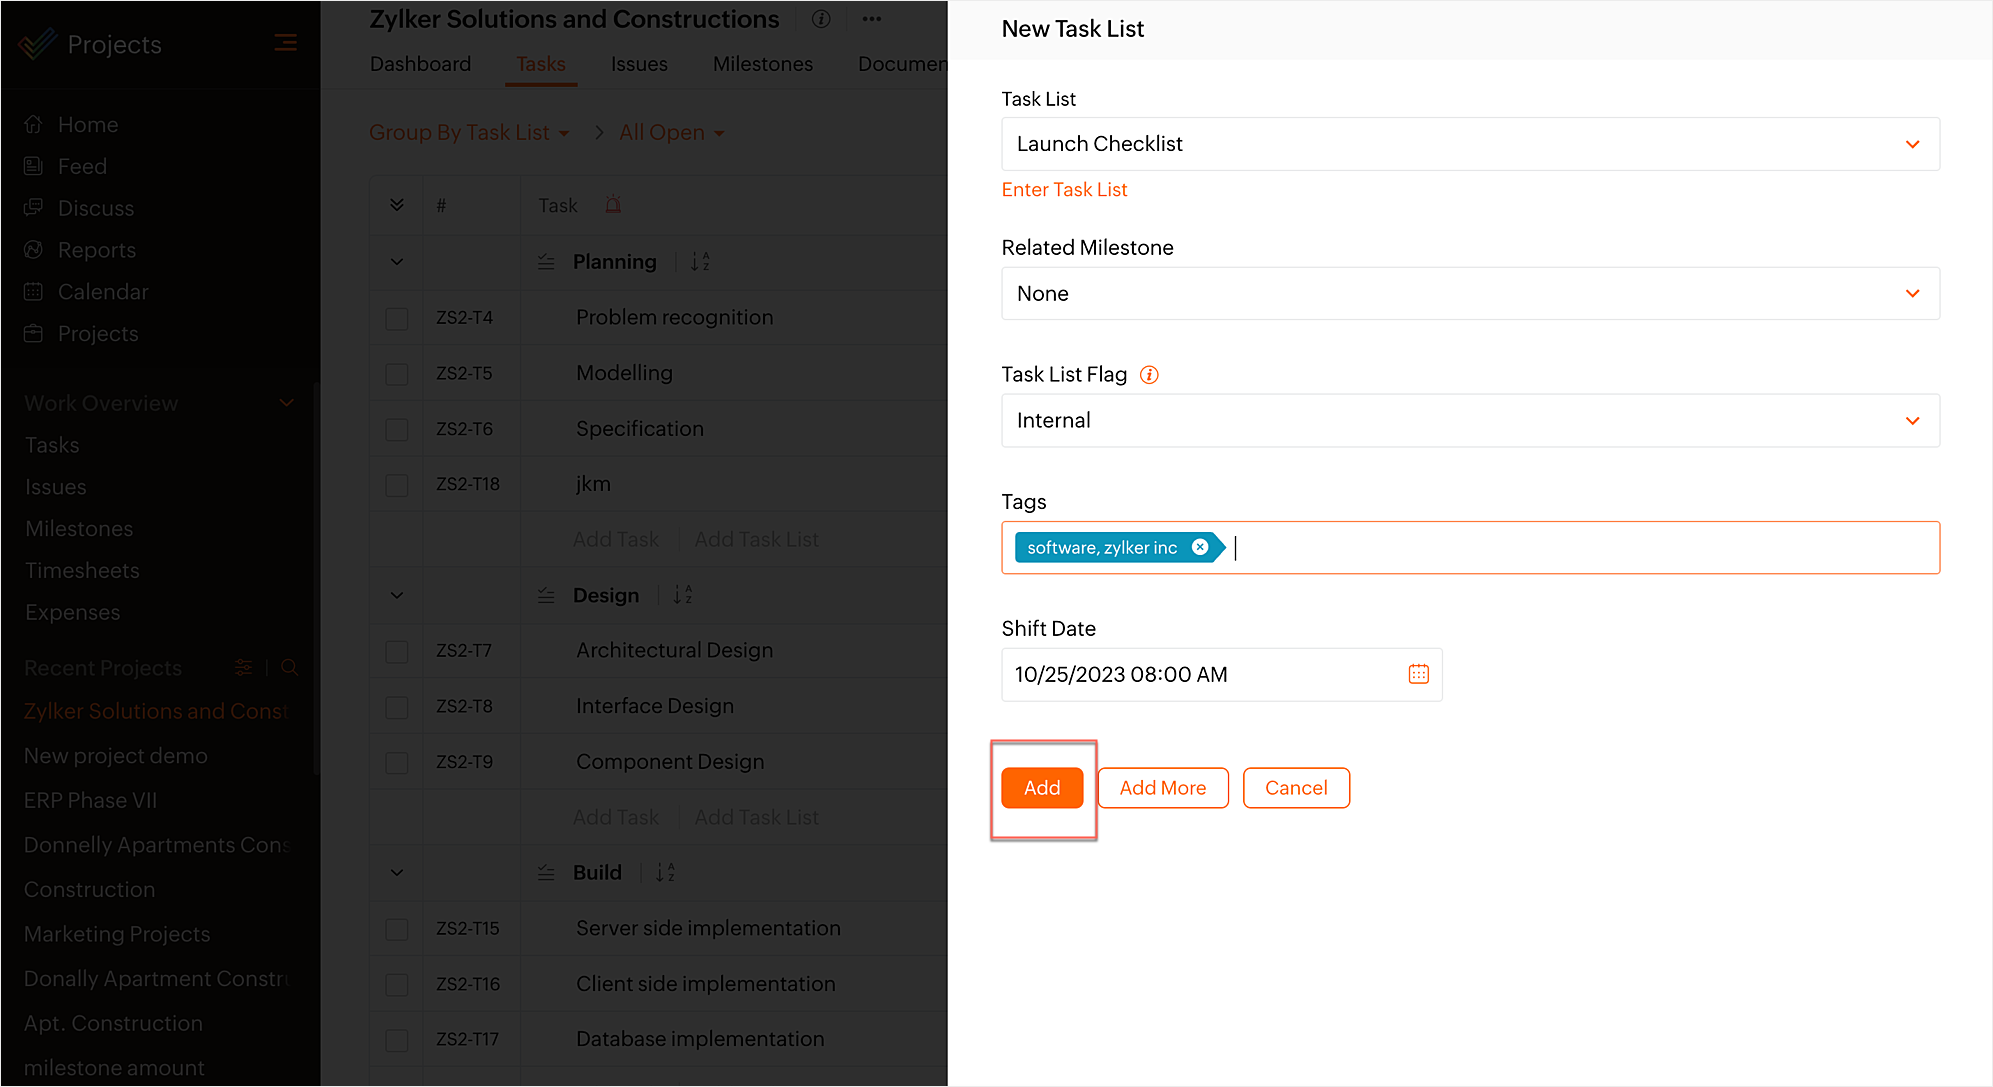Click the Add button
Viewport: 1993px width, 1087px height.
[x=1041, y=788]
